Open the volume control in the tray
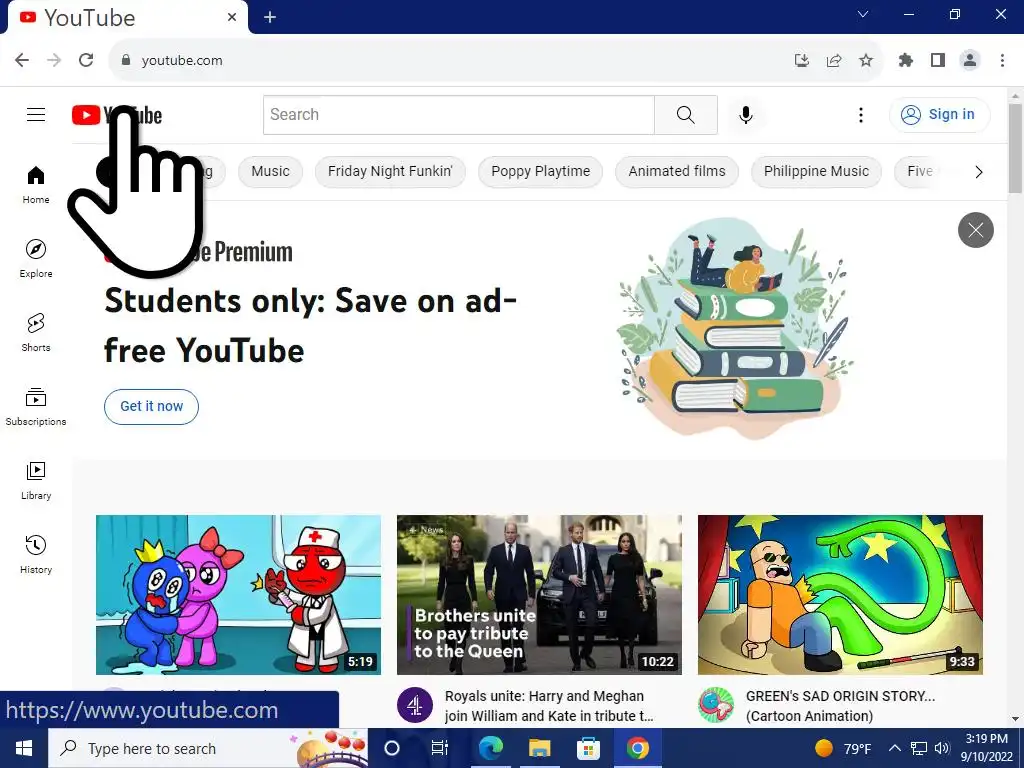Screen dimensions: 1024x768 click(942, 748)
